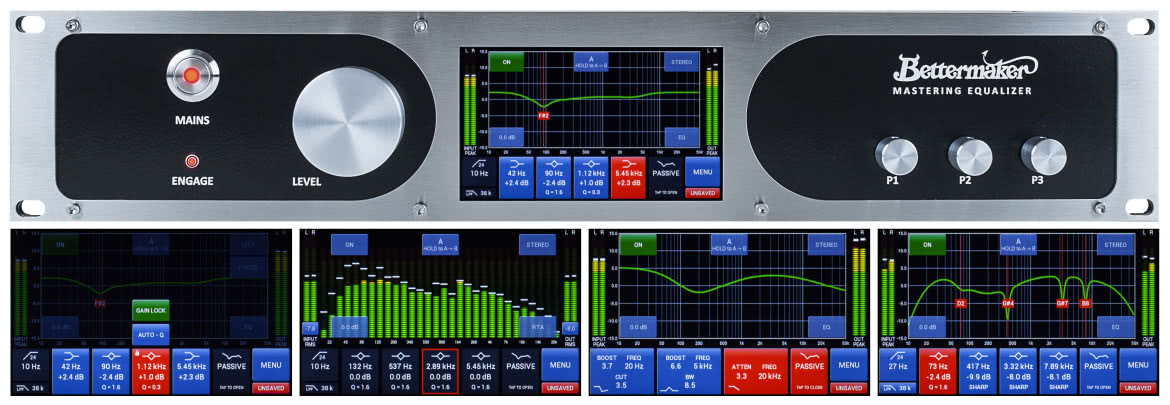Enable the green GAIN LOCK option
The width and height of the screenshot is (1170, 405).
(151, 310)
